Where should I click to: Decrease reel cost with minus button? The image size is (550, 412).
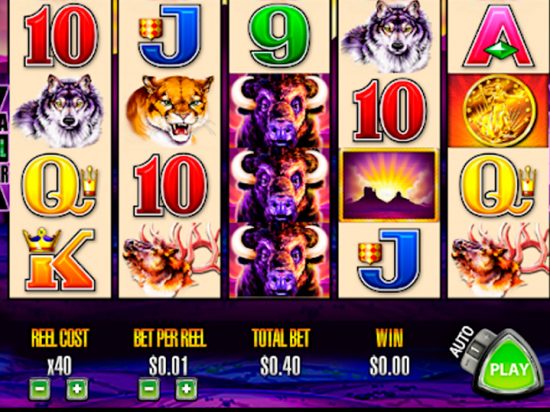pyautogui.click(x=40, y=389)
